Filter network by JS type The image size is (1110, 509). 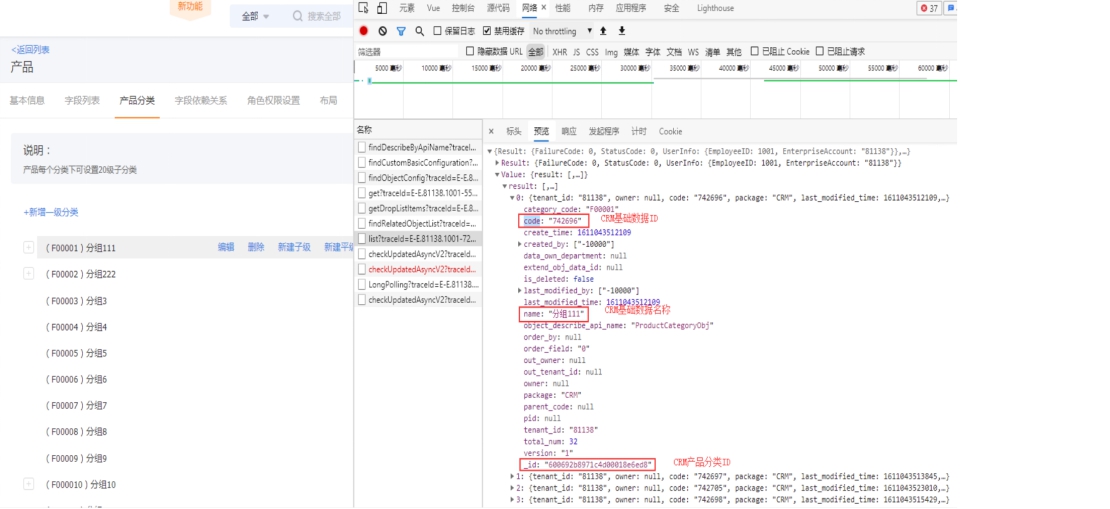(x=576, y=52)
